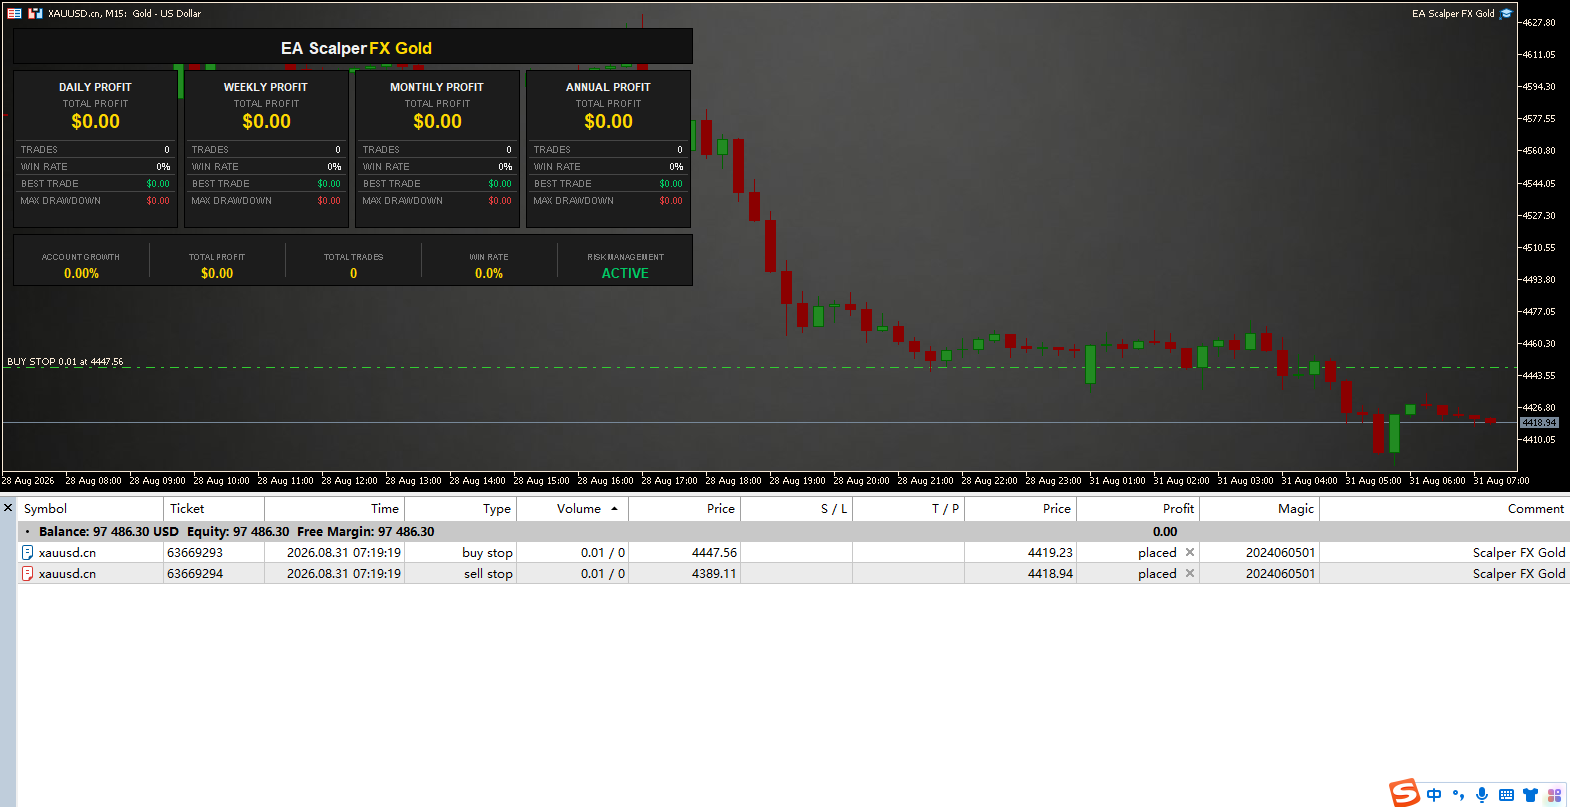Click the RISK MANAGEMENT ACTIVE status

(625, 273)
